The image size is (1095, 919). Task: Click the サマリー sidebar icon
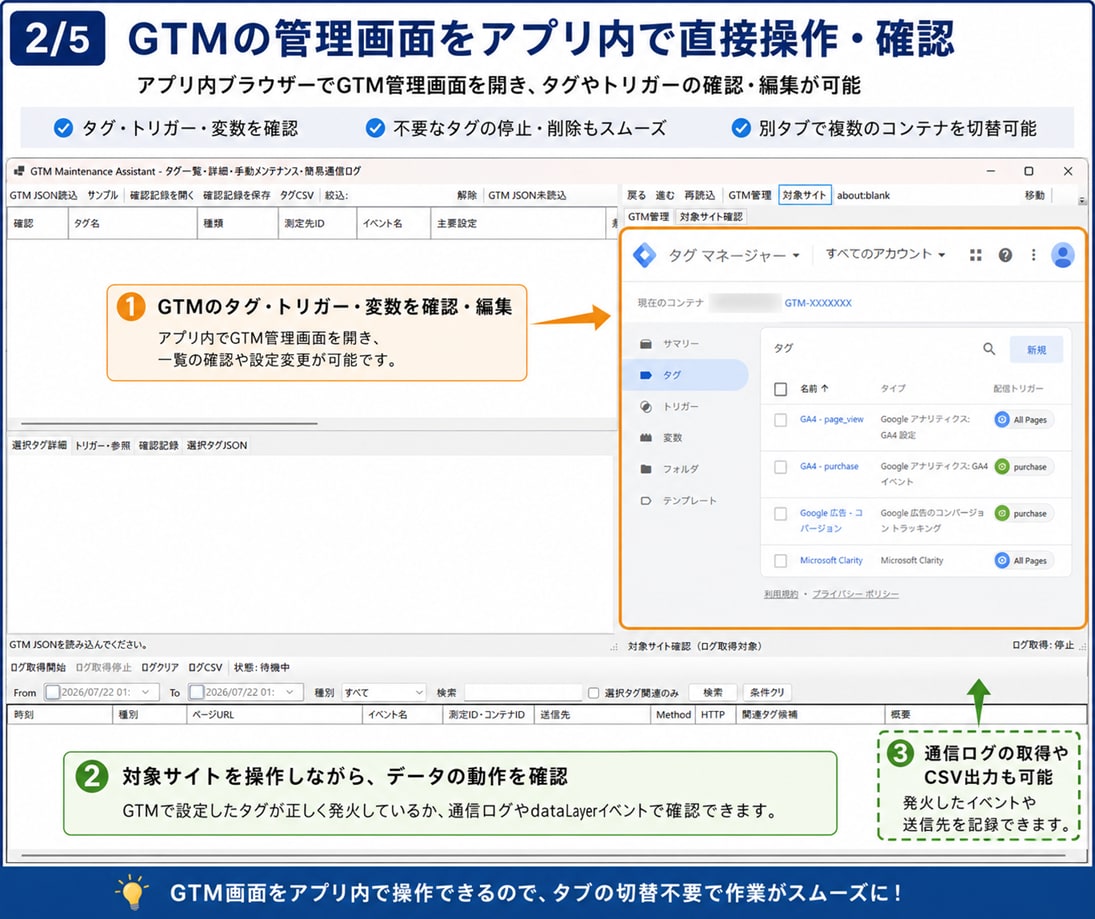coord(646,344)
